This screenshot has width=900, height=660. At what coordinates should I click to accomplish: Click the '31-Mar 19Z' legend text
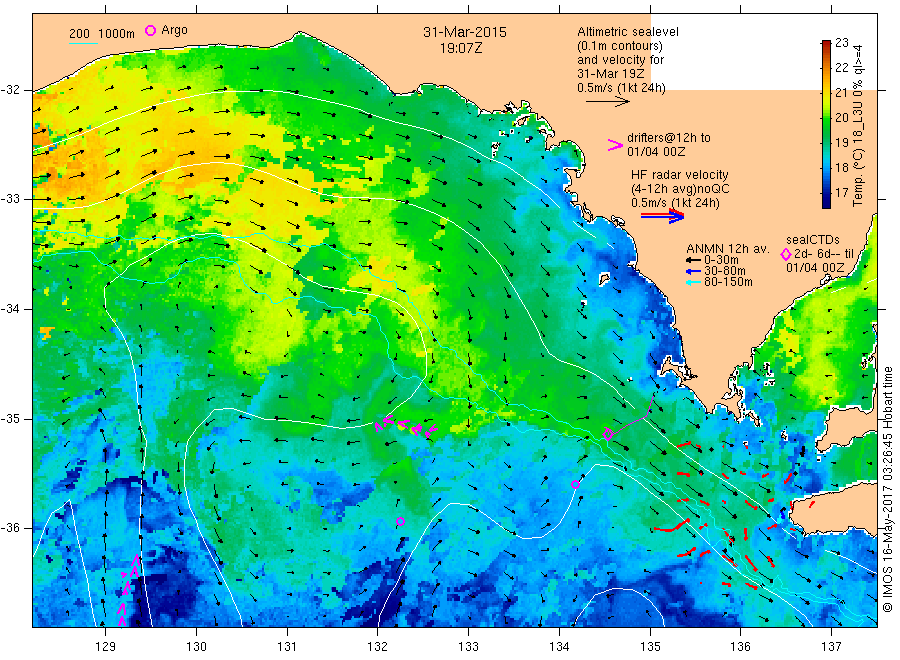pyautogui.click(x=611, y=74)
